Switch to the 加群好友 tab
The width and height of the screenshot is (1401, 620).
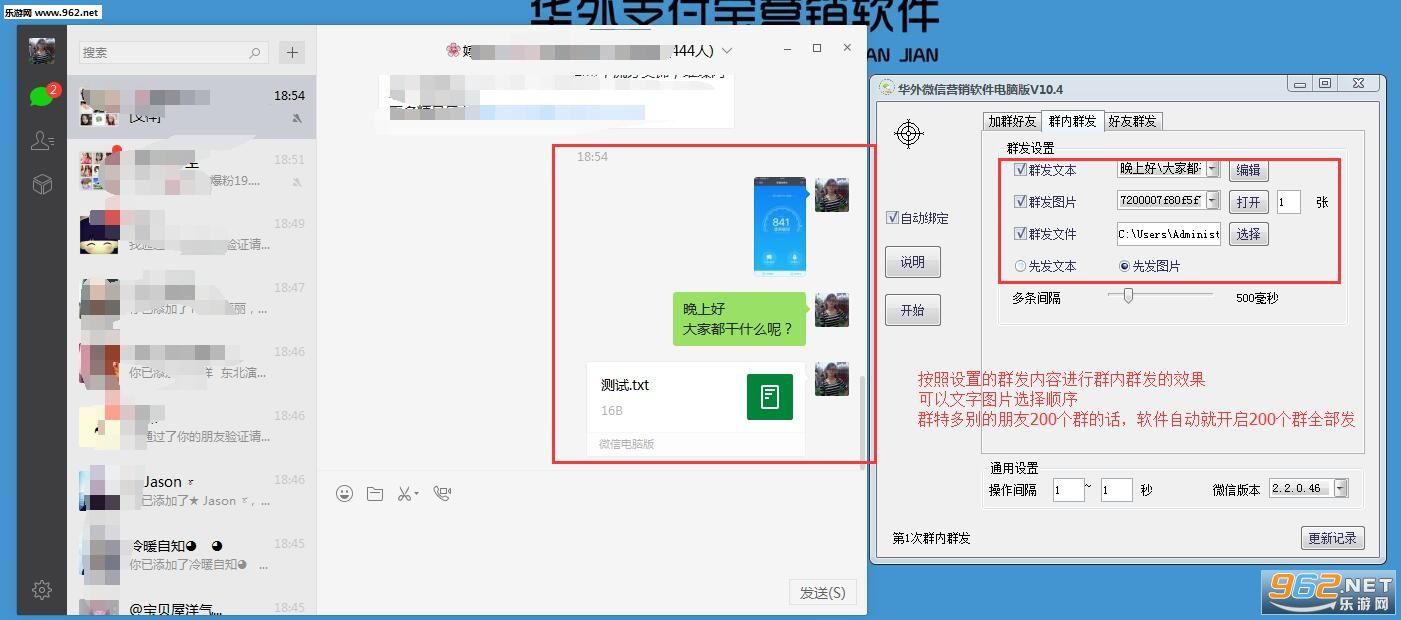[1012, 121]
